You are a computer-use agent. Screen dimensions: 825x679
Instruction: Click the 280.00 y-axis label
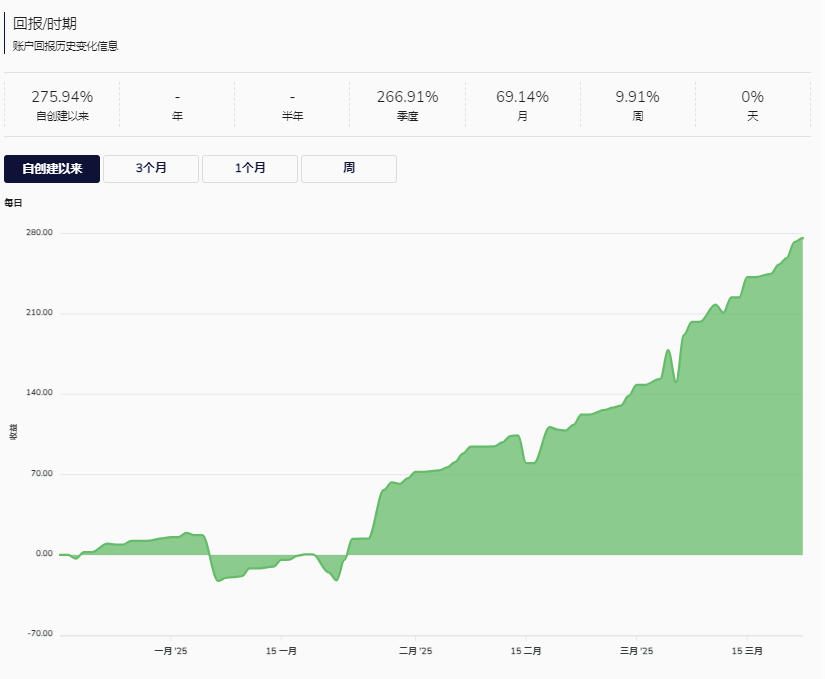click(x=39, y=232)
